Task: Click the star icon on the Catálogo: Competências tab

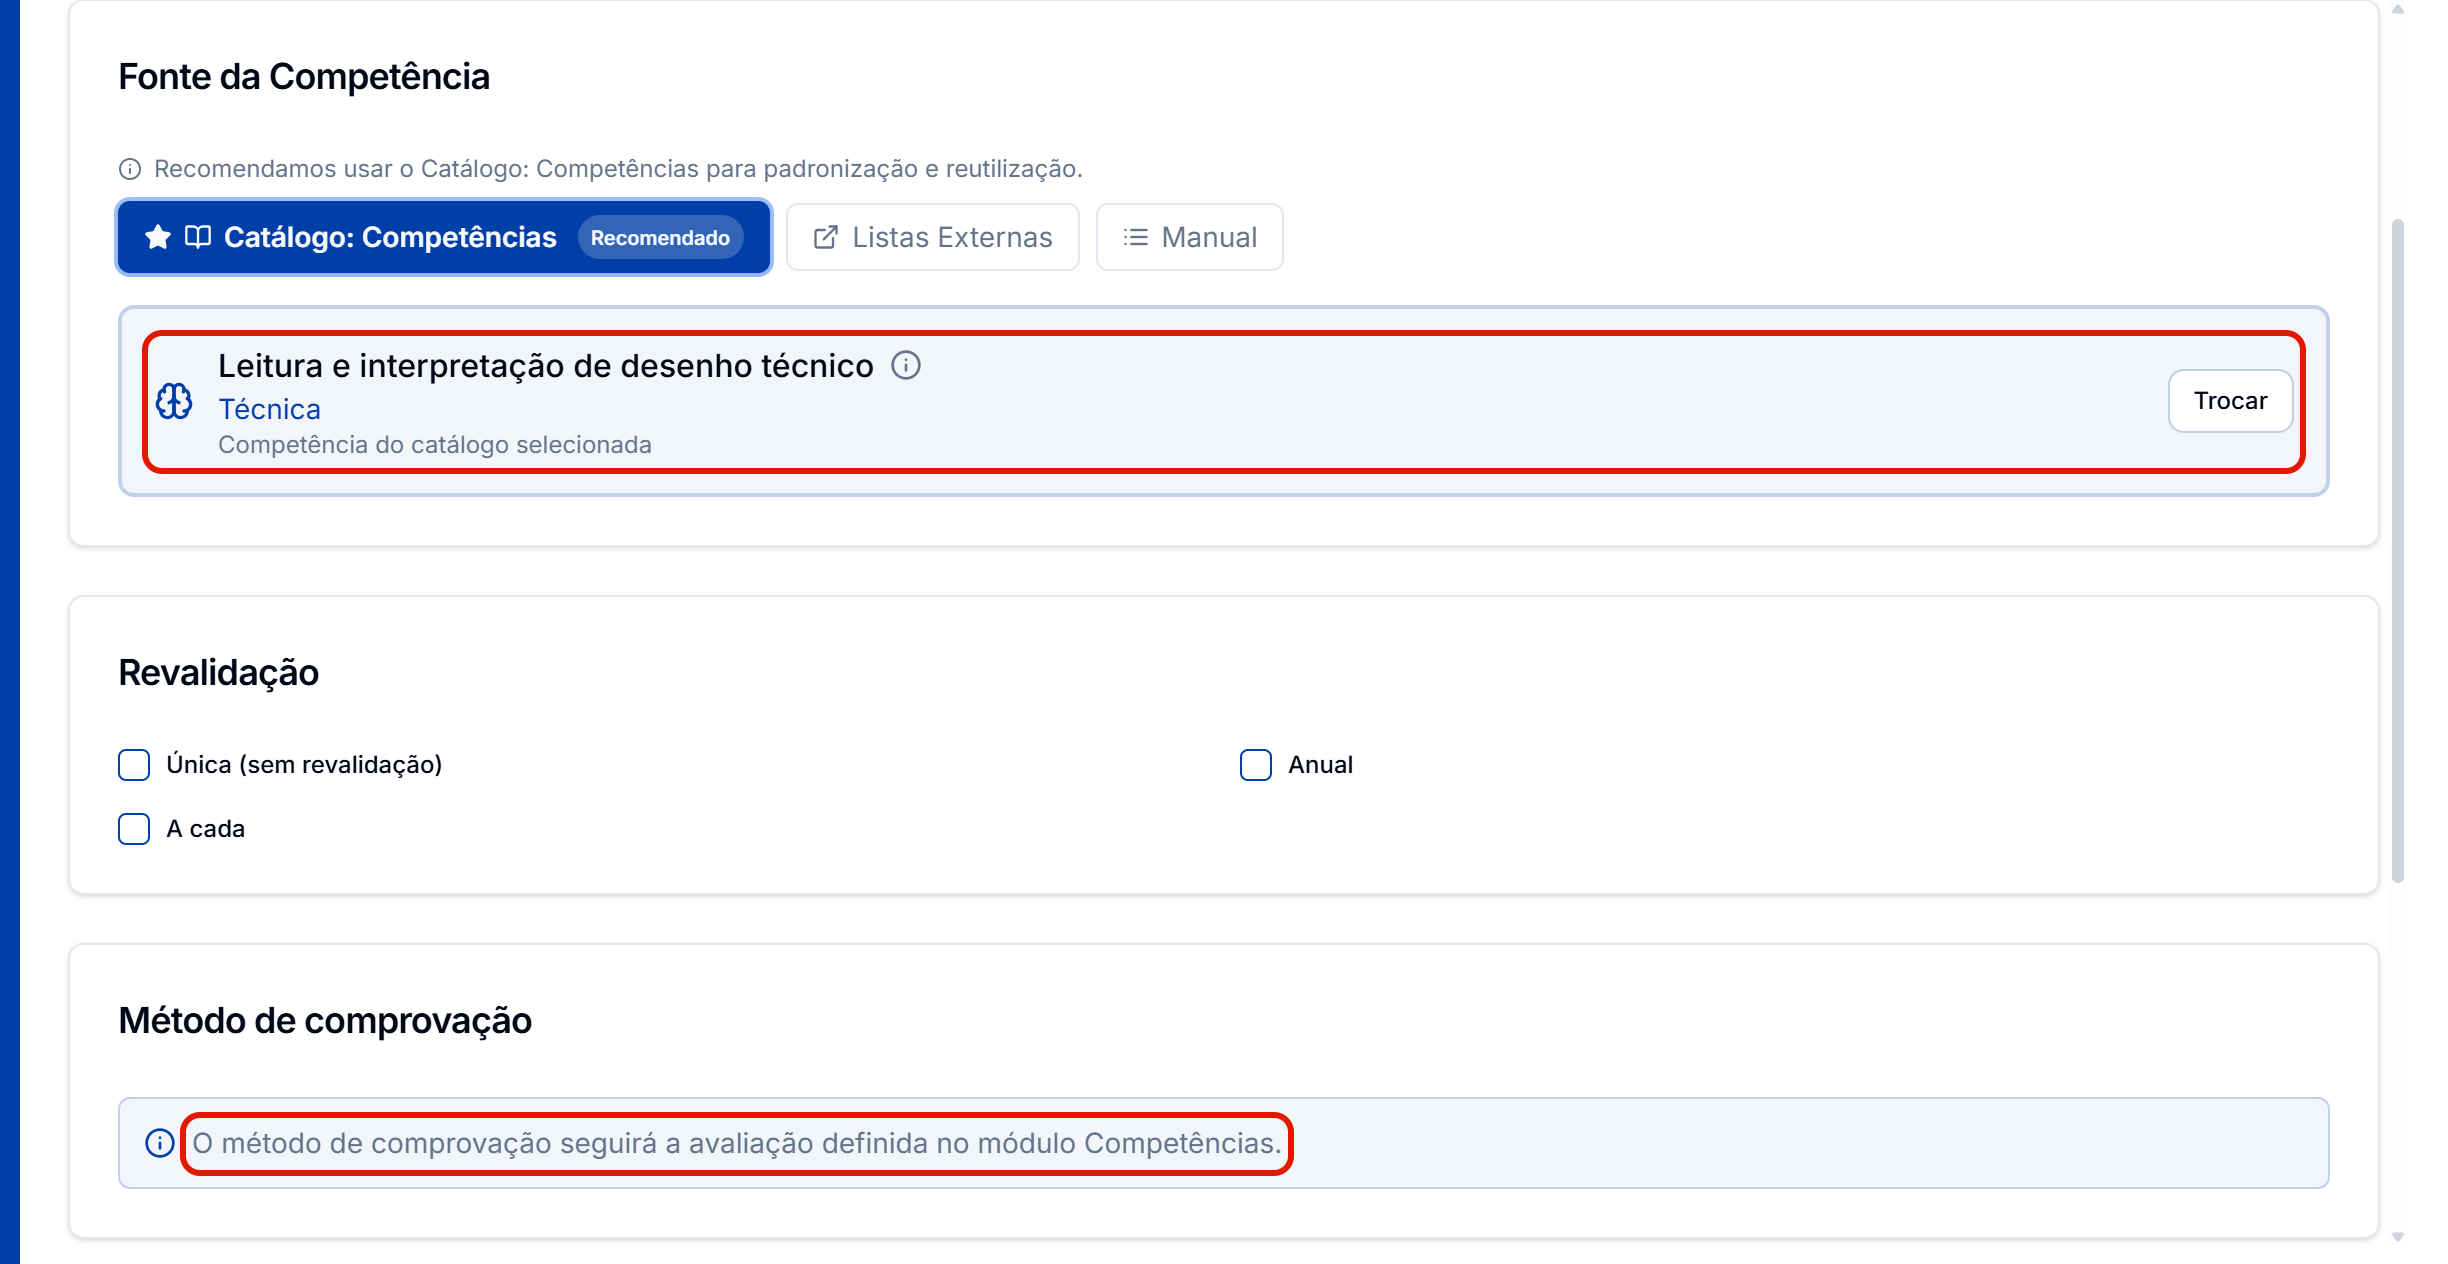Action: pyautogui.click(x=158, y=237)
